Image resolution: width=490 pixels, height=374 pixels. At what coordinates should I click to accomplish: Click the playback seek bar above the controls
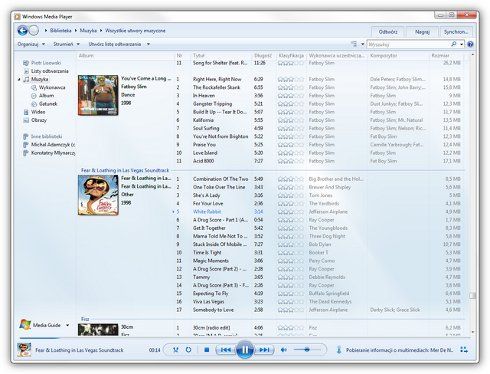(x=245, y=338)
